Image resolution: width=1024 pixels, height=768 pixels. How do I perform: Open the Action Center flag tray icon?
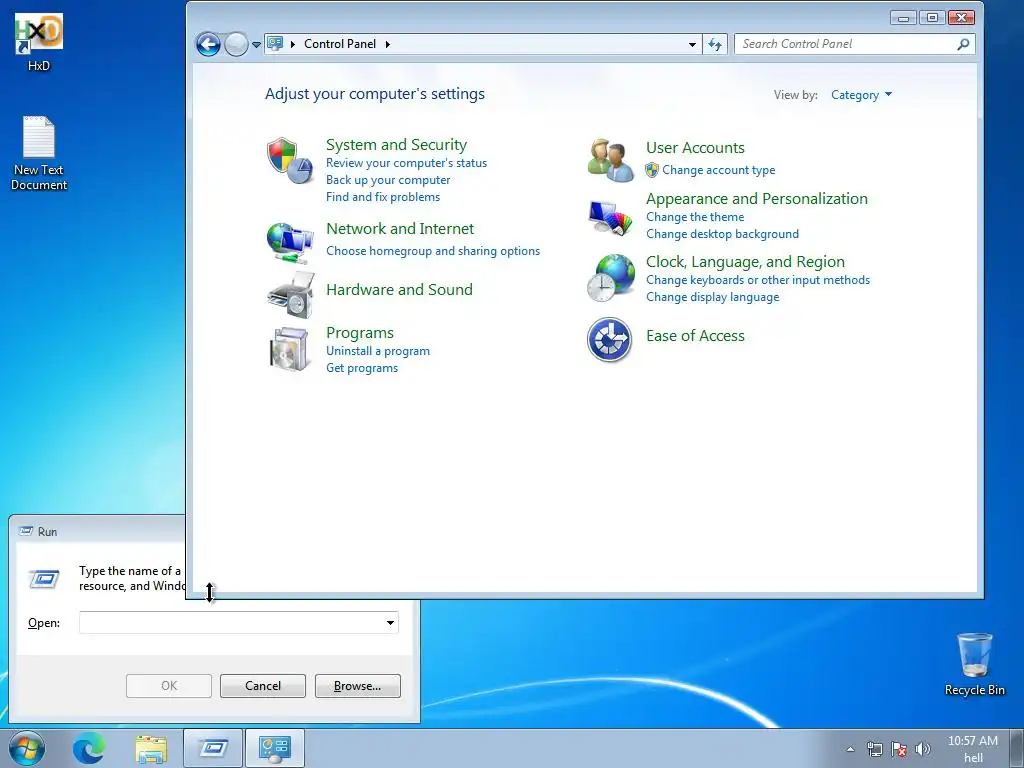[899, 749]
